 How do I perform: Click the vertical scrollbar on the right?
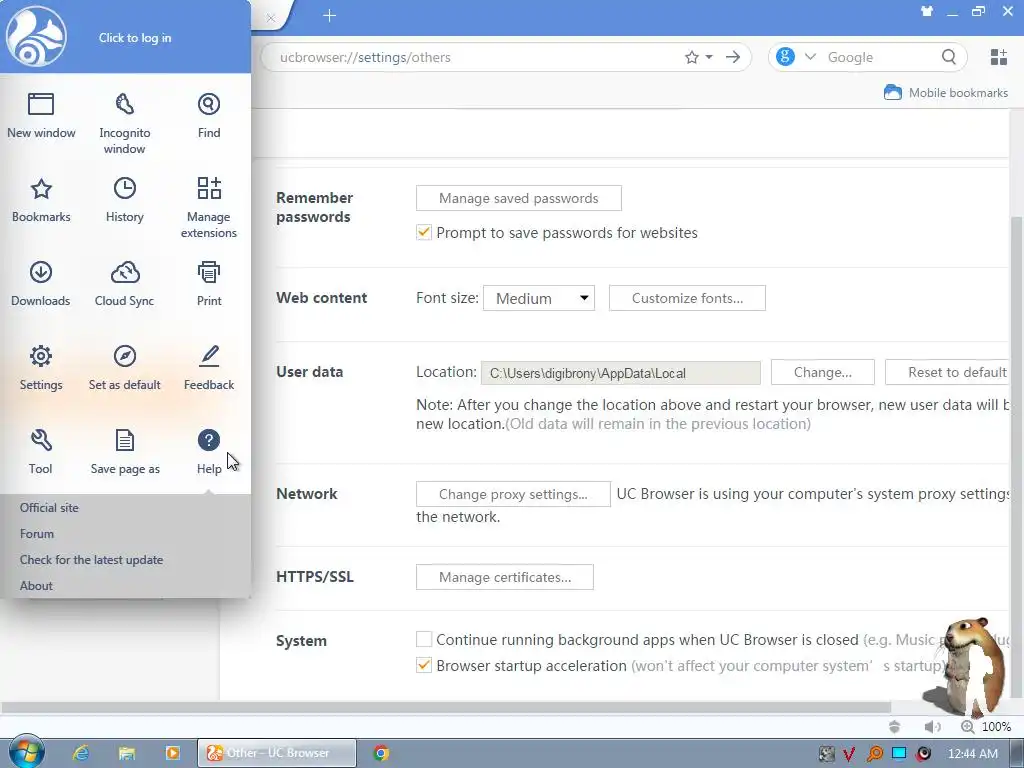coord(1016,457)
